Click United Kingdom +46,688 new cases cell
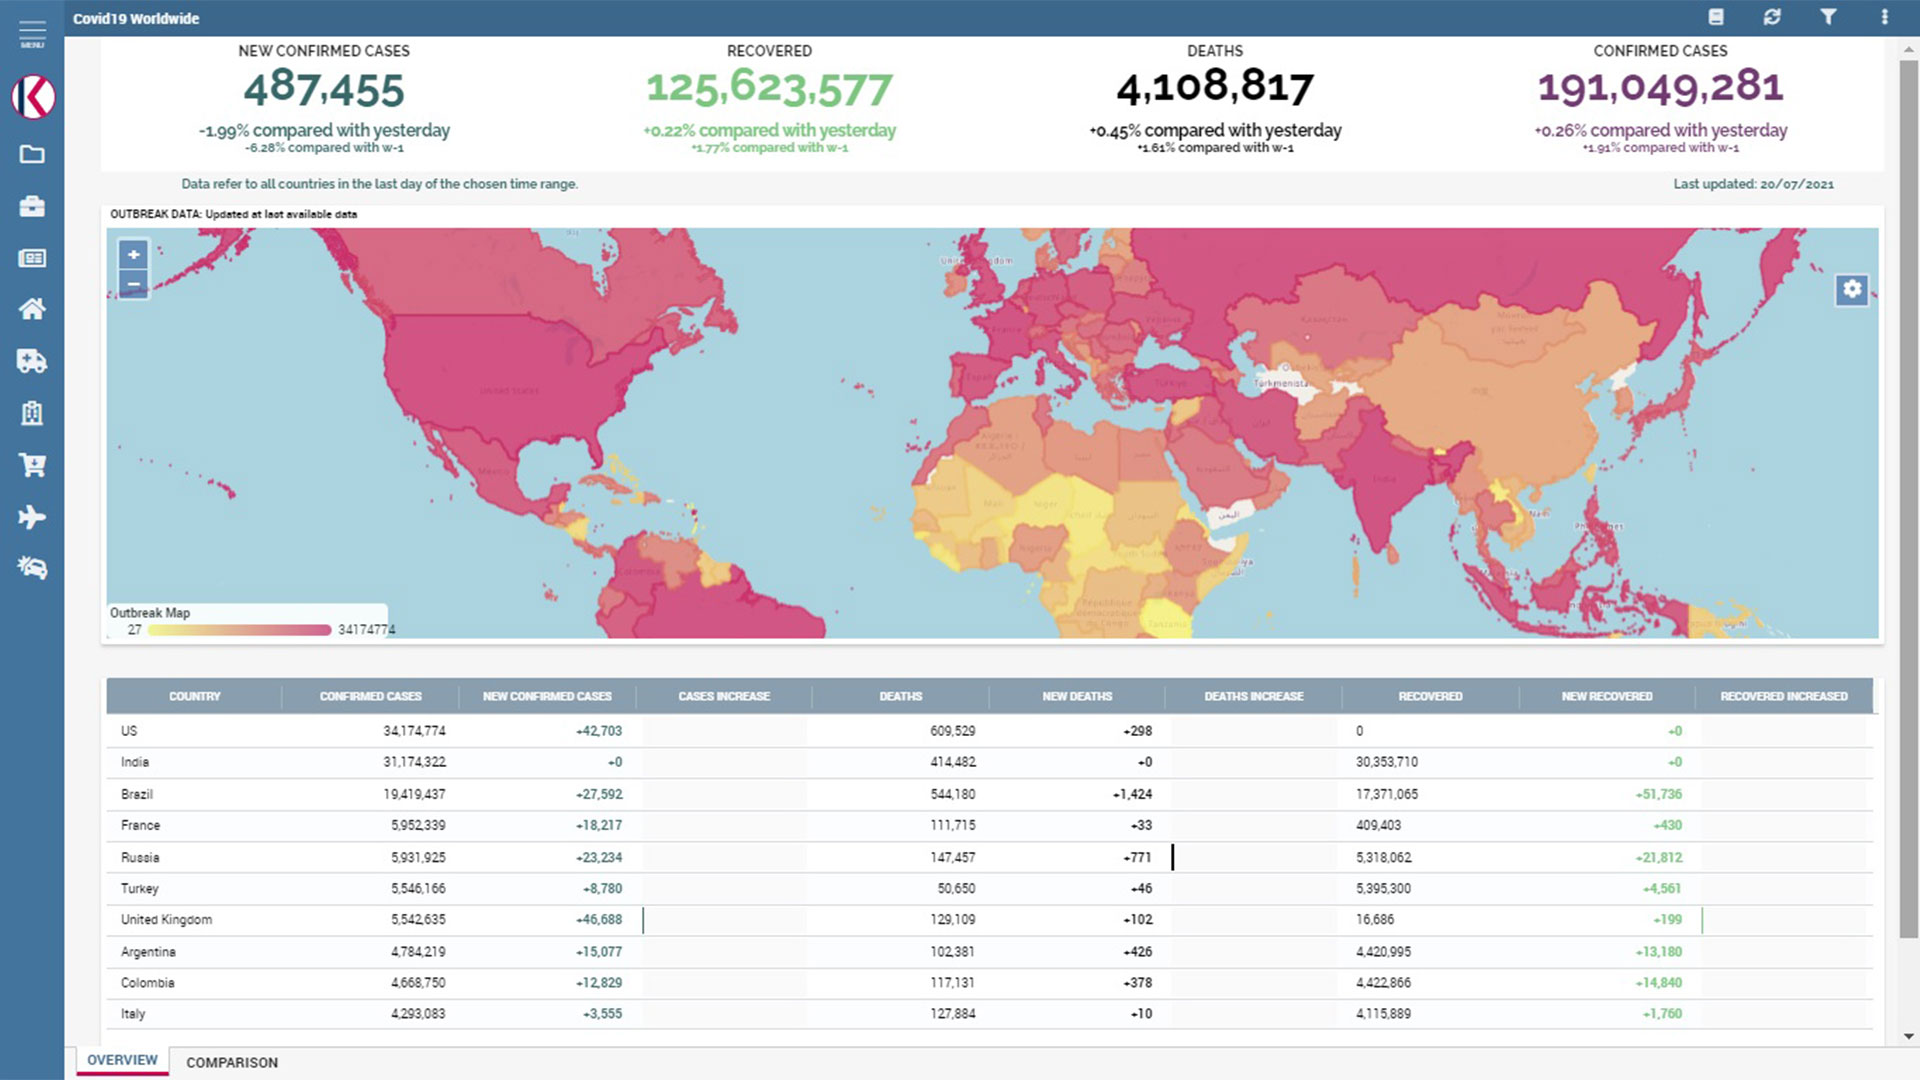Image resolution: width=1920 pixels, height=1080 pixels. (599, 920)
